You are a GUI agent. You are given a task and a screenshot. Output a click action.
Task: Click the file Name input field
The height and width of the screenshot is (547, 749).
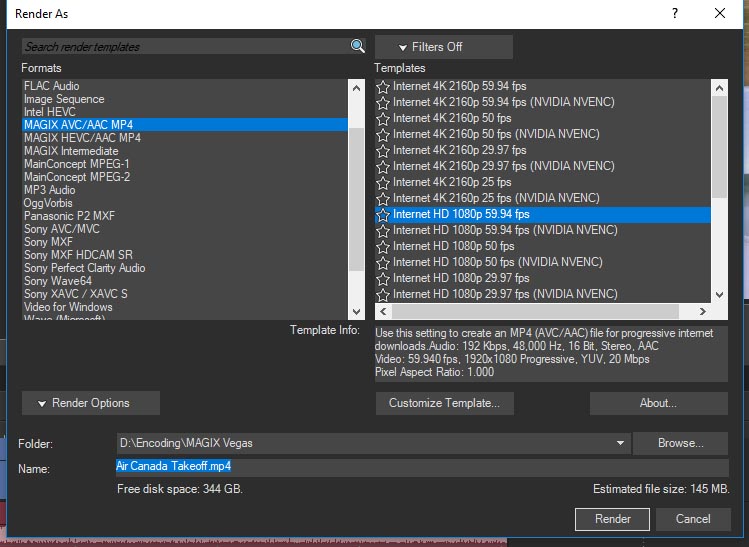coord(420,467)
